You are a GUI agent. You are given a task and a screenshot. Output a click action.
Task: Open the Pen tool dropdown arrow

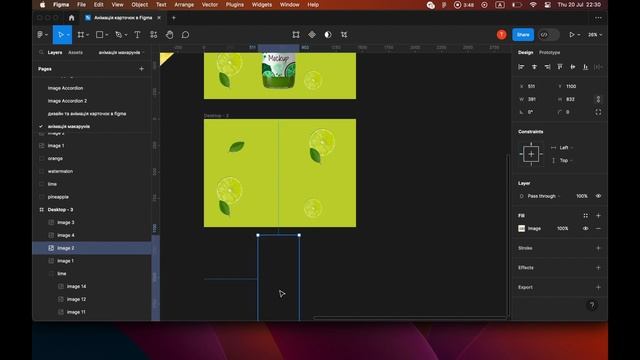(126, 35)
